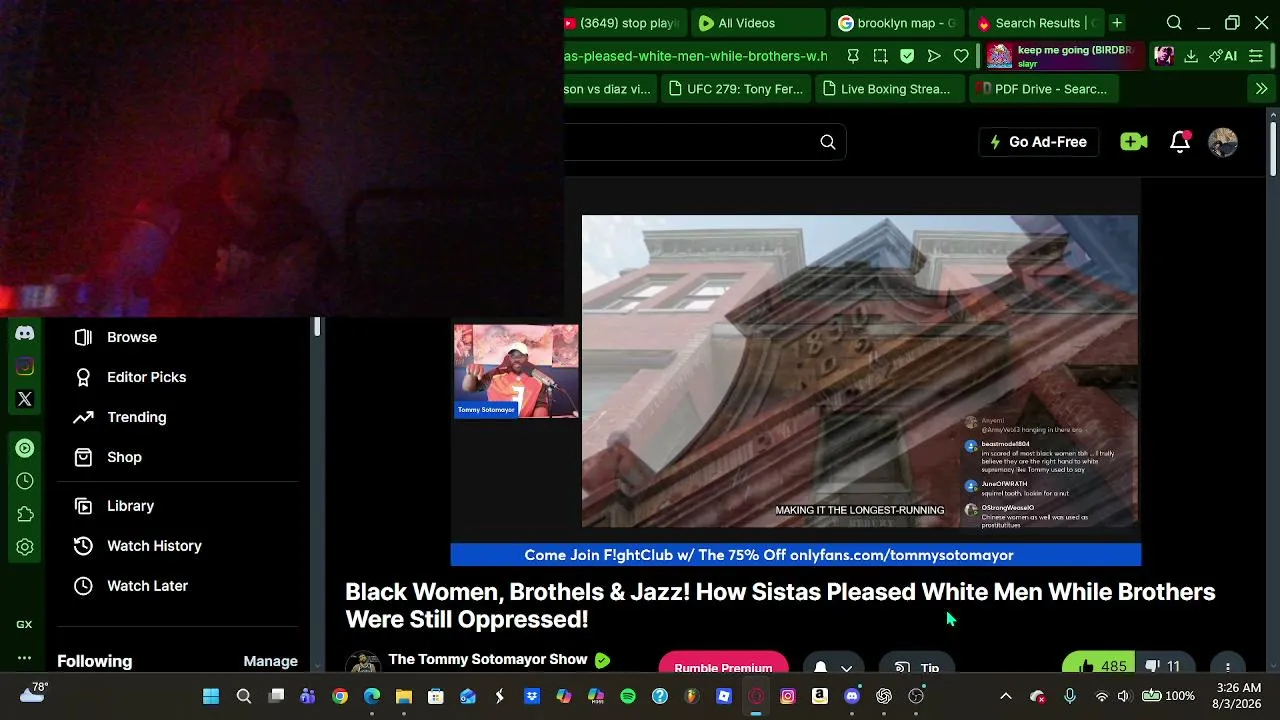Open the browser easy setup sliders icon
Image resolution: width=1280 pixels, height=720 pixels.
1256,56
